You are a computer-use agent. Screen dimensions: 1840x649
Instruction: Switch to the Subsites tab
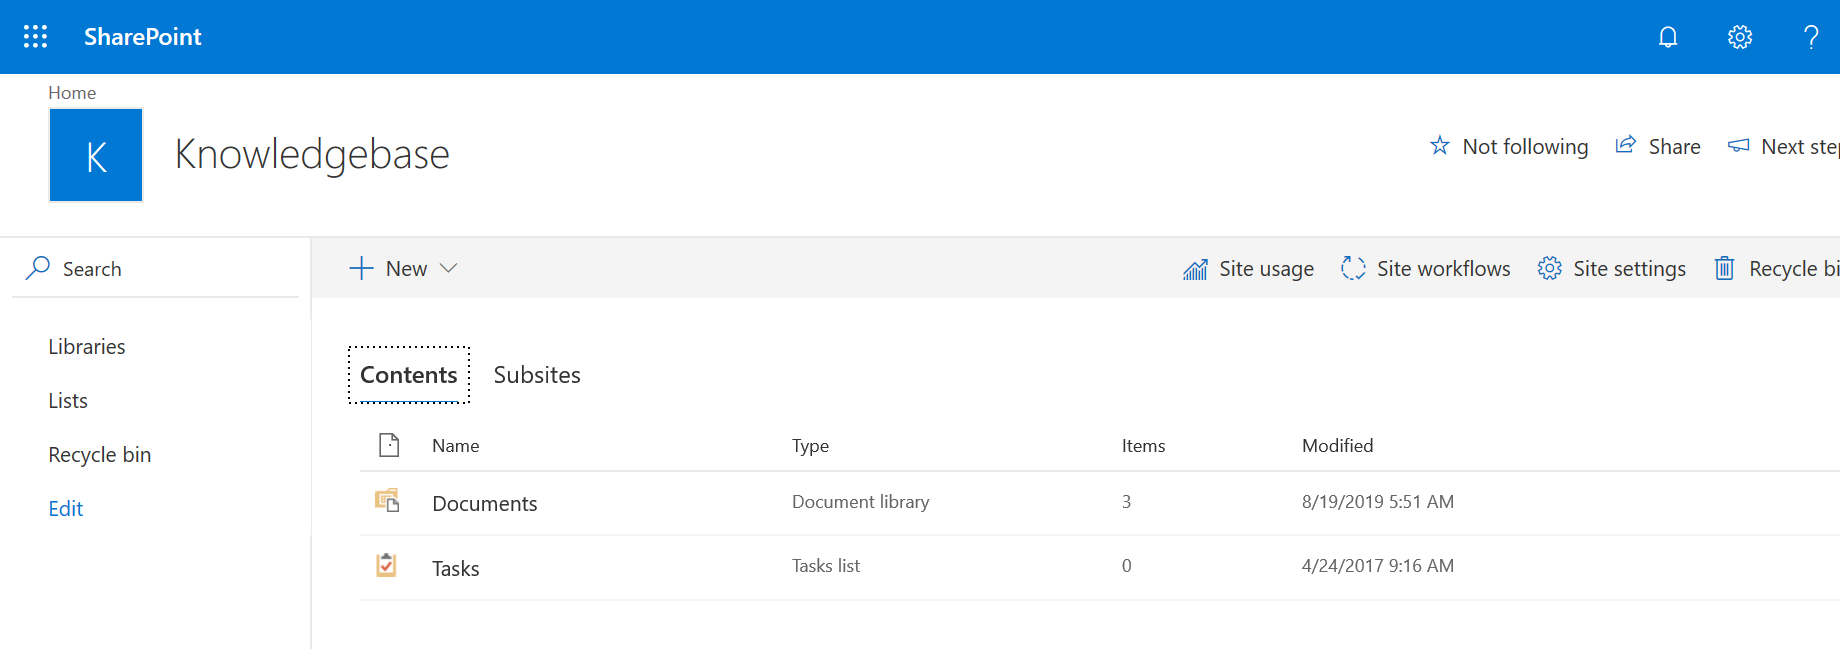(537, 375)
